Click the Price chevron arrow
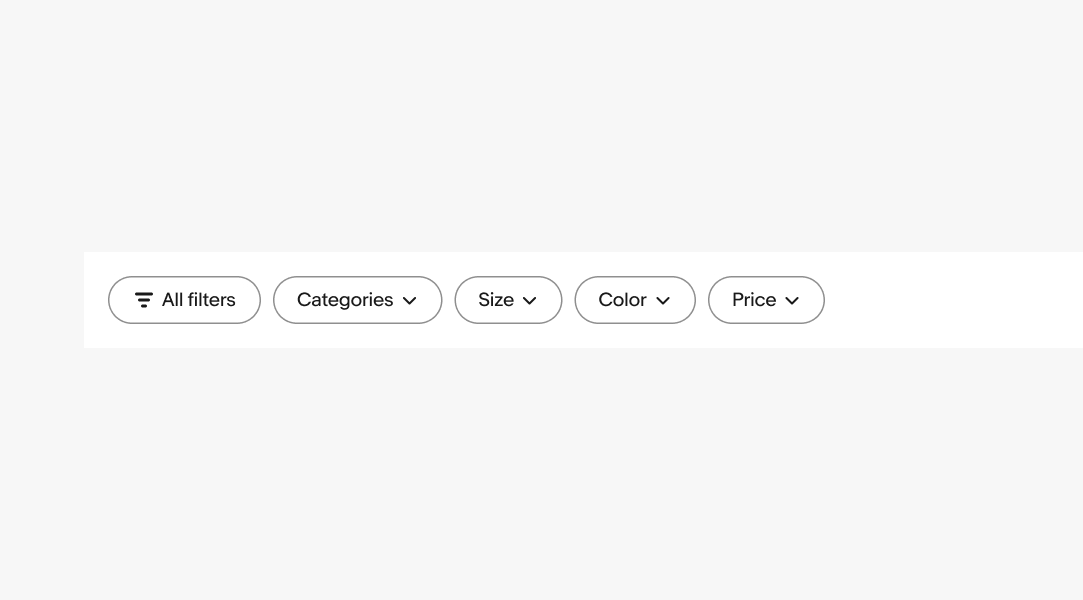Viewport: 1083px width, 600px height. pyautogui.click(x=792, y=301)
